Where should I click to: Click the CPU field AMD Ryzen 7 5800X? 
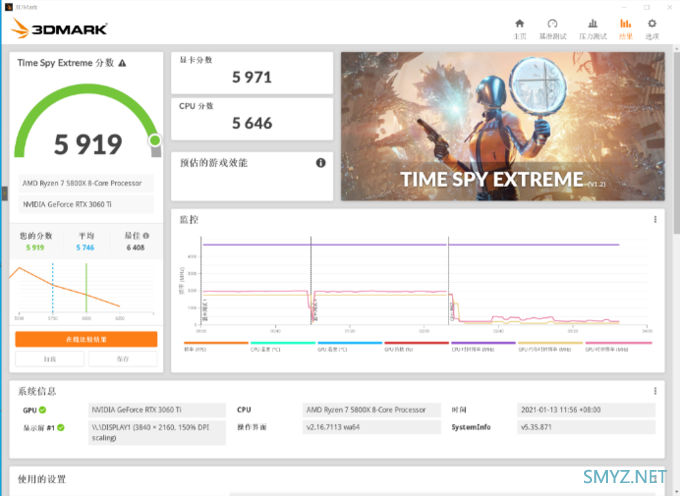tap(372, 410)
